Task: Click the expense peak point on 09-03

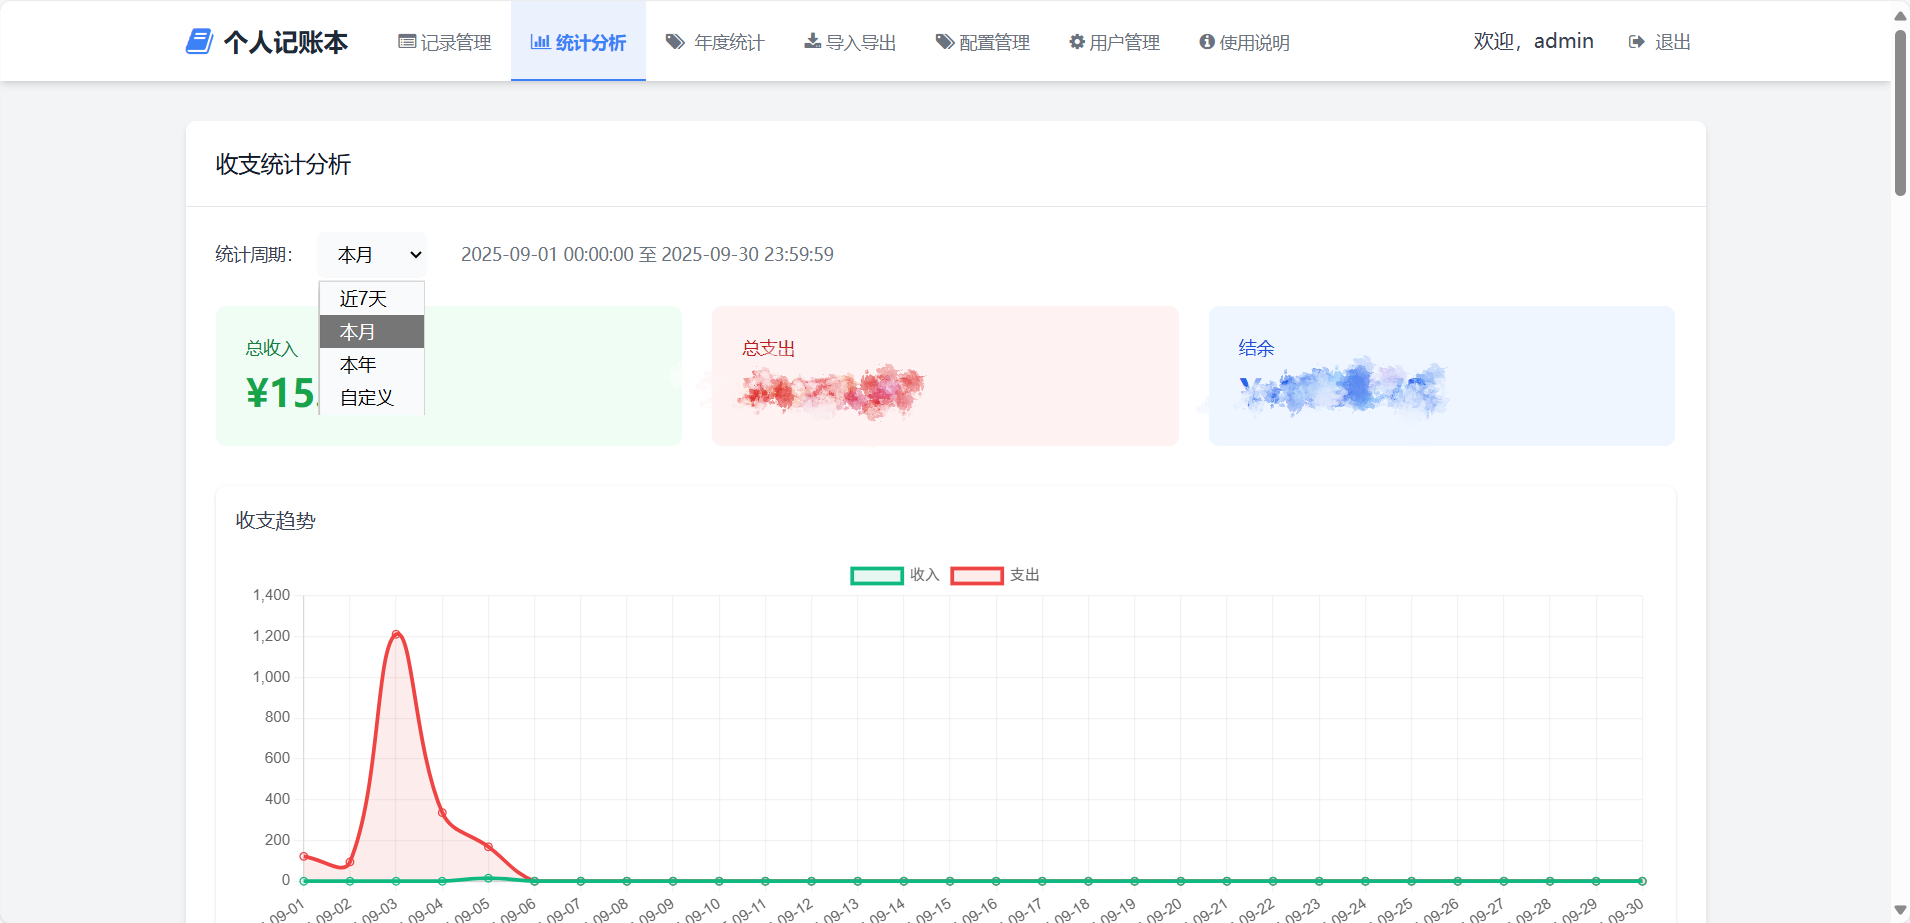Action: (x=396, y=634)
